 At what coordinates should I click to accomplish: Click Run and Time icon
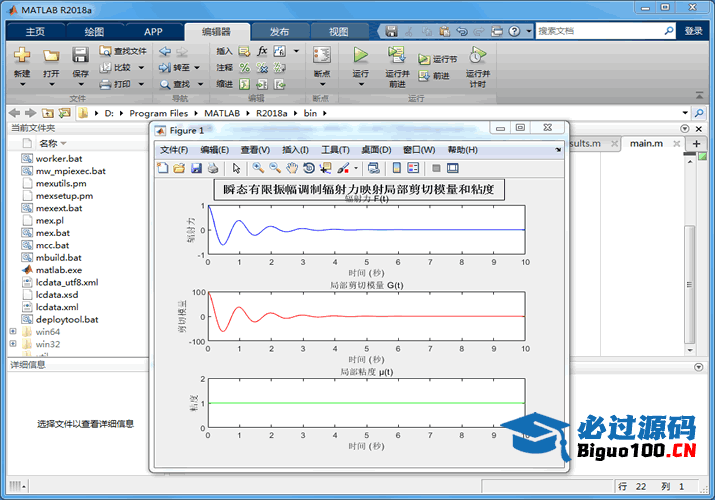point(477,55)
